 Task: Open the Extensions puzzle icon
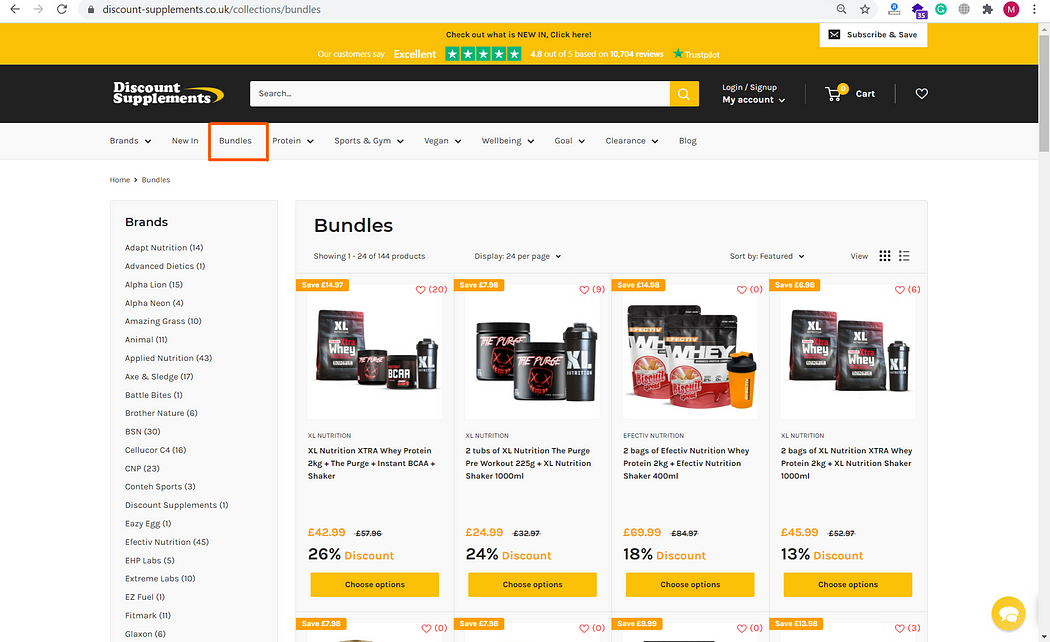987,9
